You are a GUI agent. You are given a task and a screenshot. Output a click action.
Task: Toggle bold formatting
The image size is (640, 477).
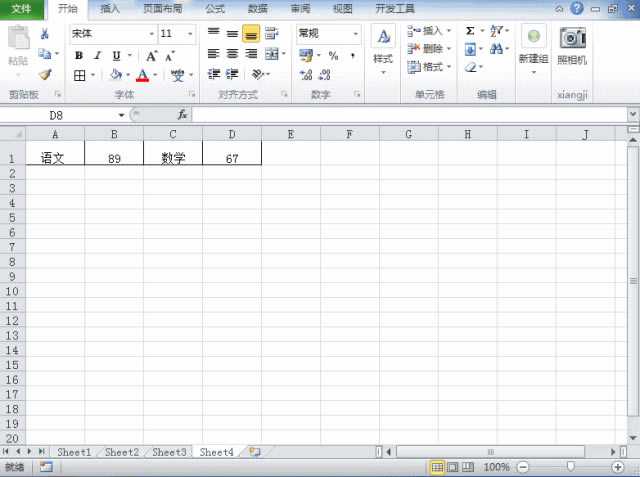[x=79, y=55]
